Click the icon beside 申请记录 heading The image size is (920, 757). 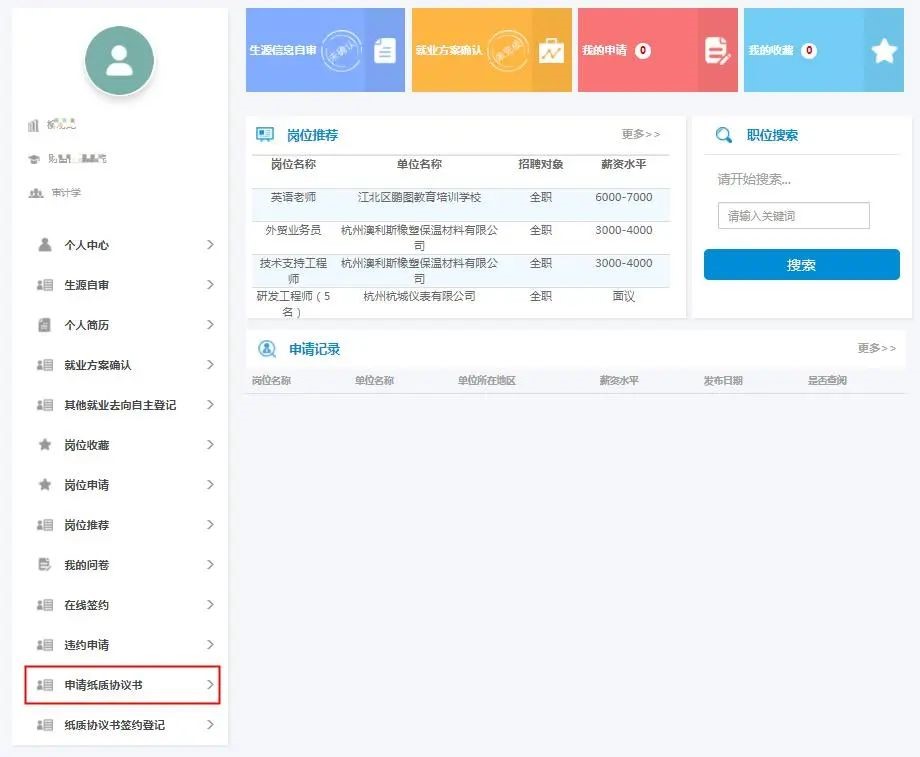click(267, 349)
